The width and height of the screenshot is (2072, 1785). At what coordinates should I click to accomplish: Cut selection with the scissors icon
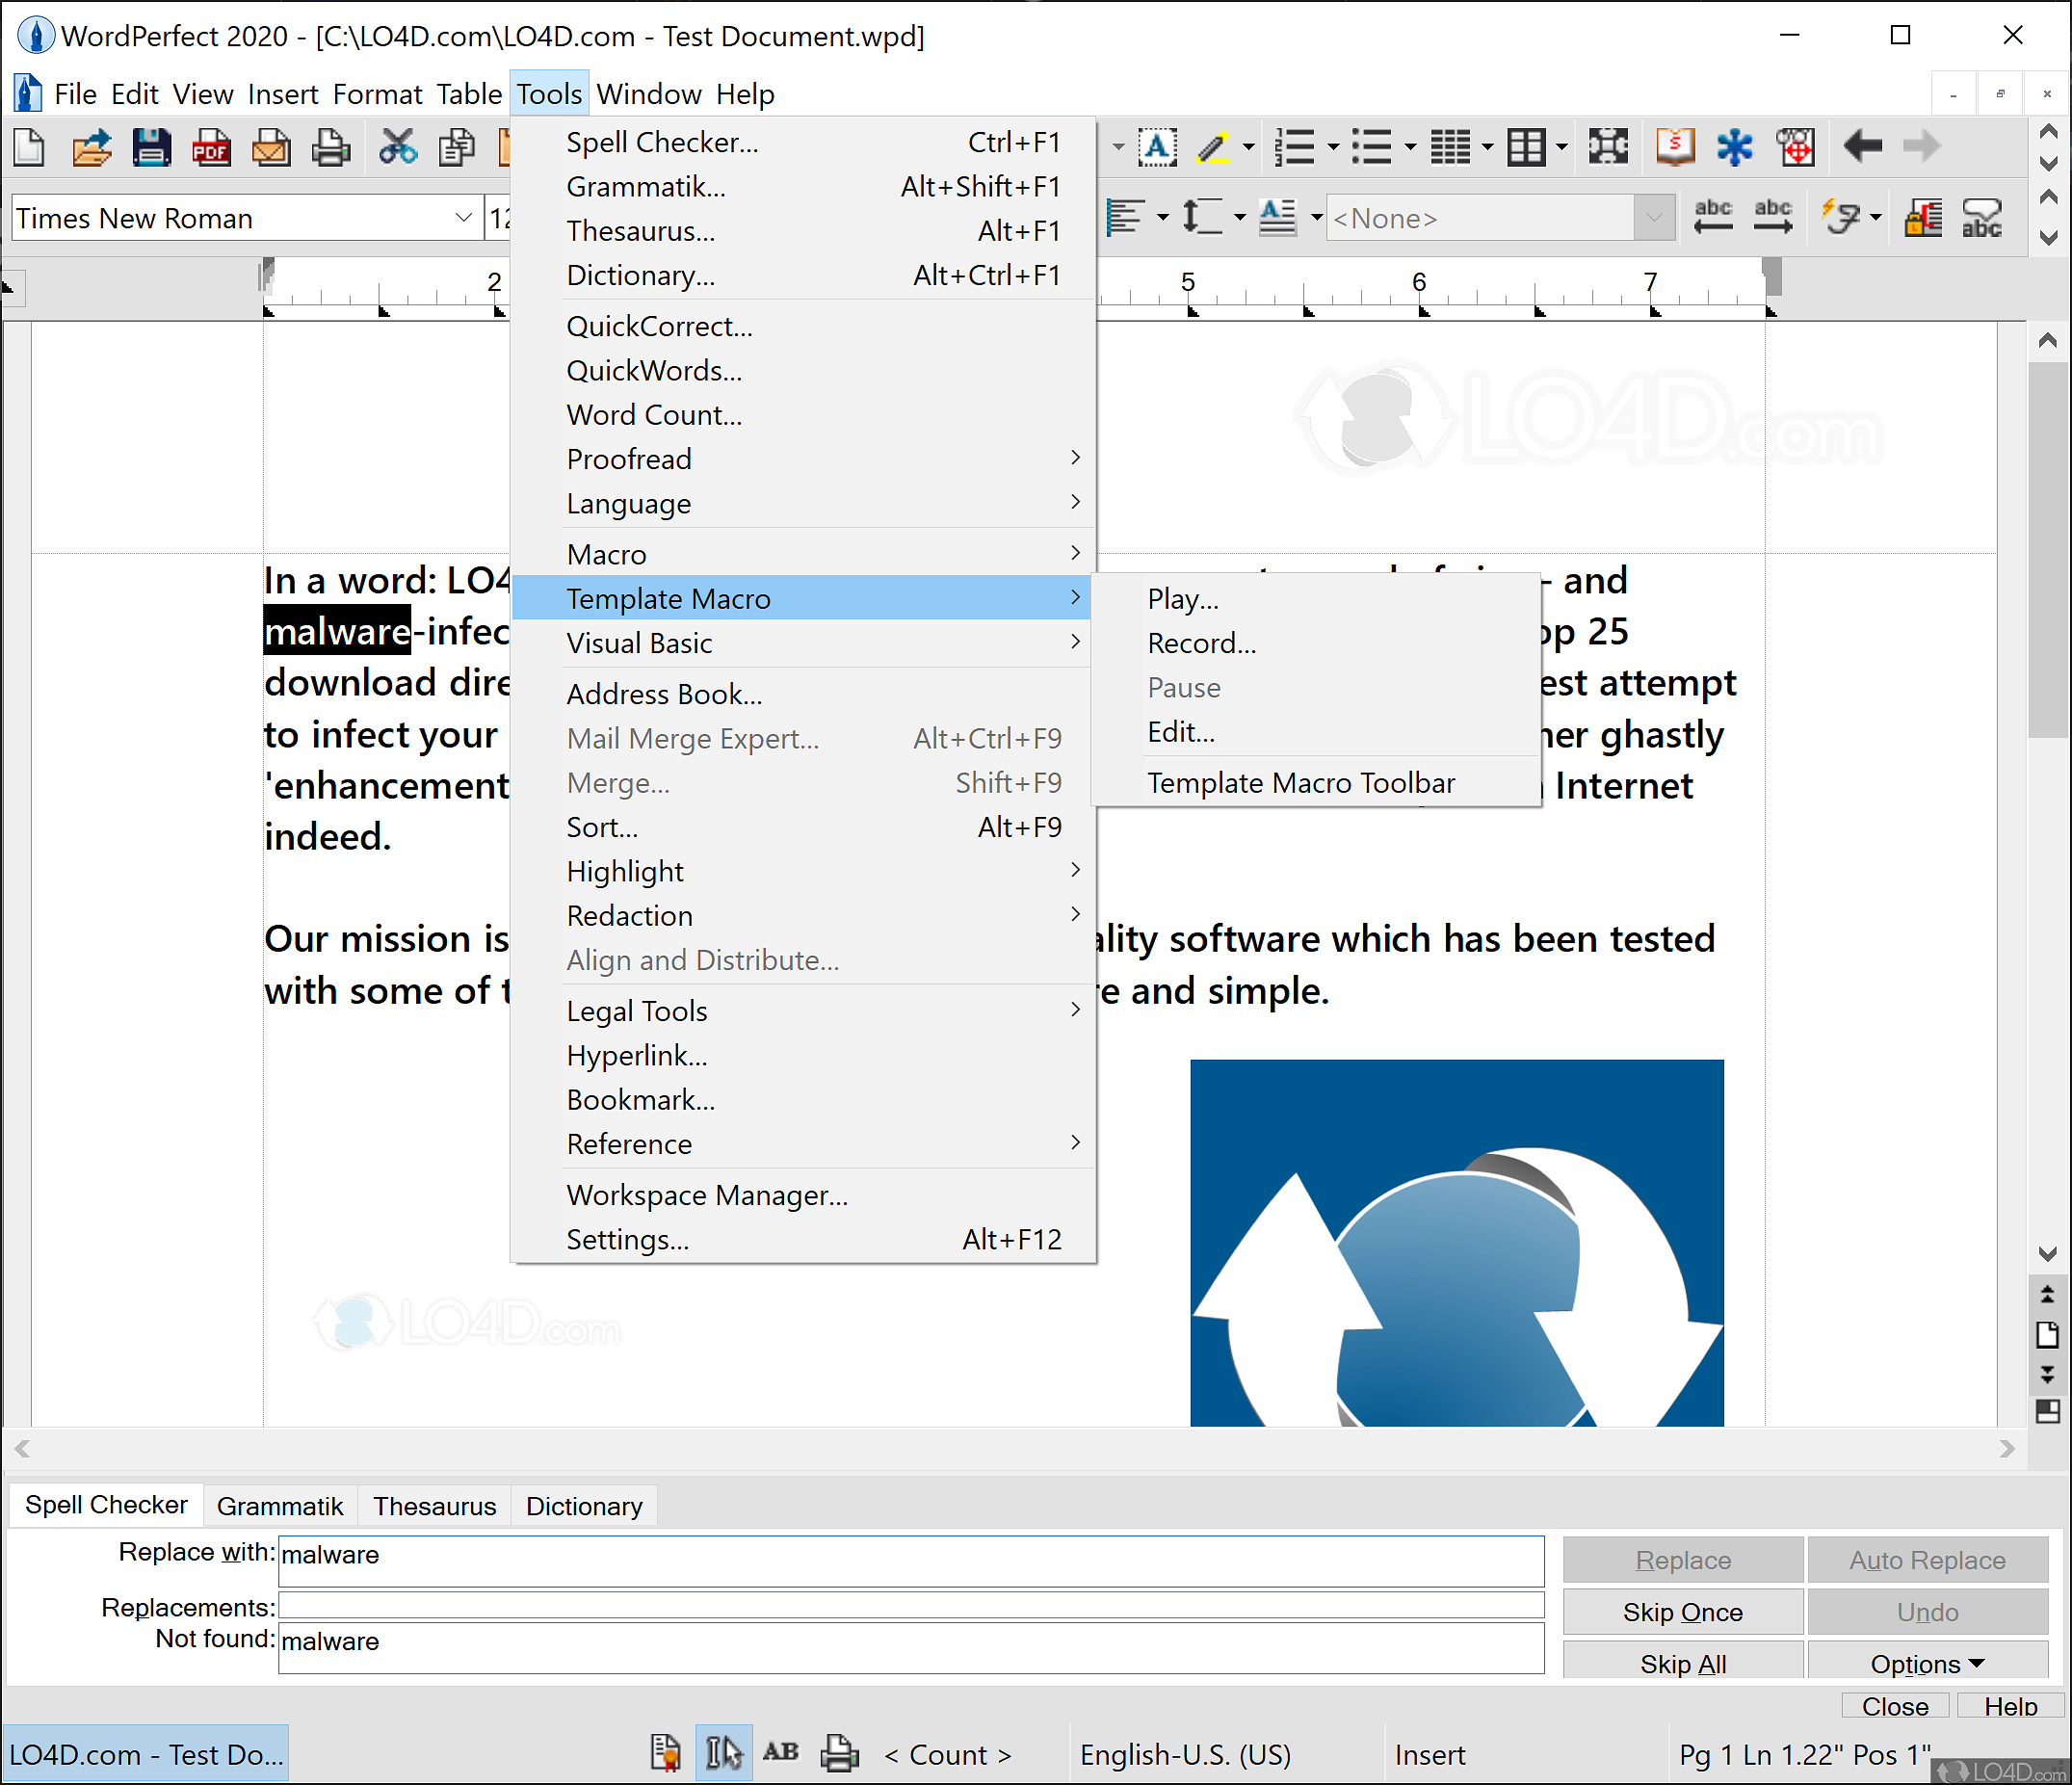pos(398,147)
